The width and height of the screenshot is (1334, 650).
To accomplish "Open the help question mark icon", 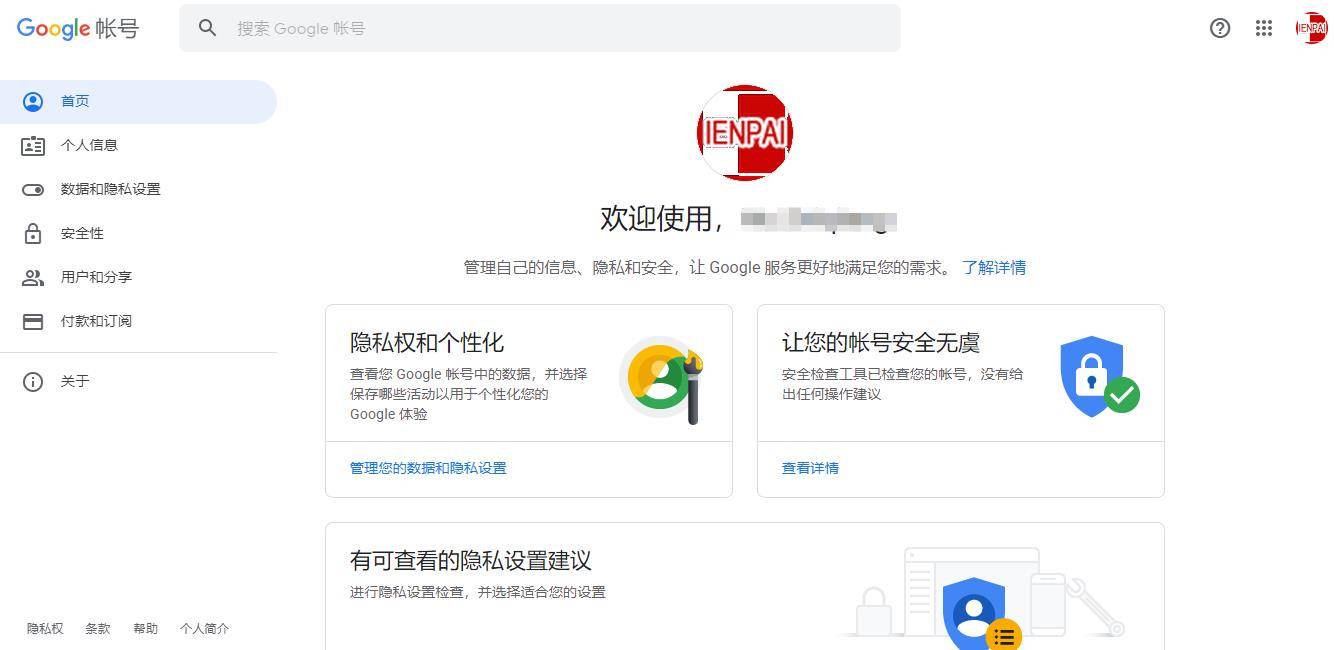I will pos(1220,28).
